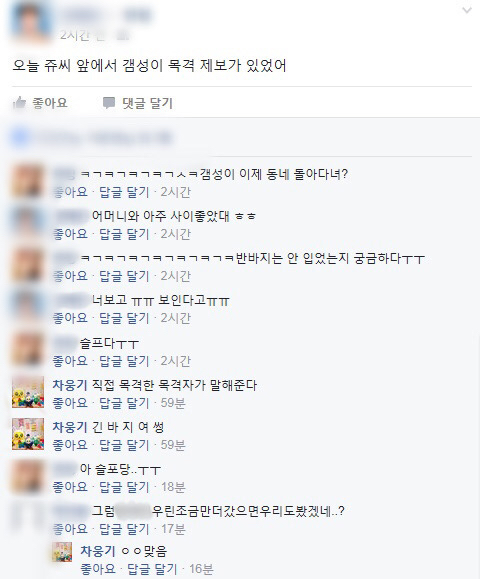Click small 차웅기 avatar next to ㅇㅇ맞음 reply
Screen dimensions: 480x579
[x=62, y=552]
